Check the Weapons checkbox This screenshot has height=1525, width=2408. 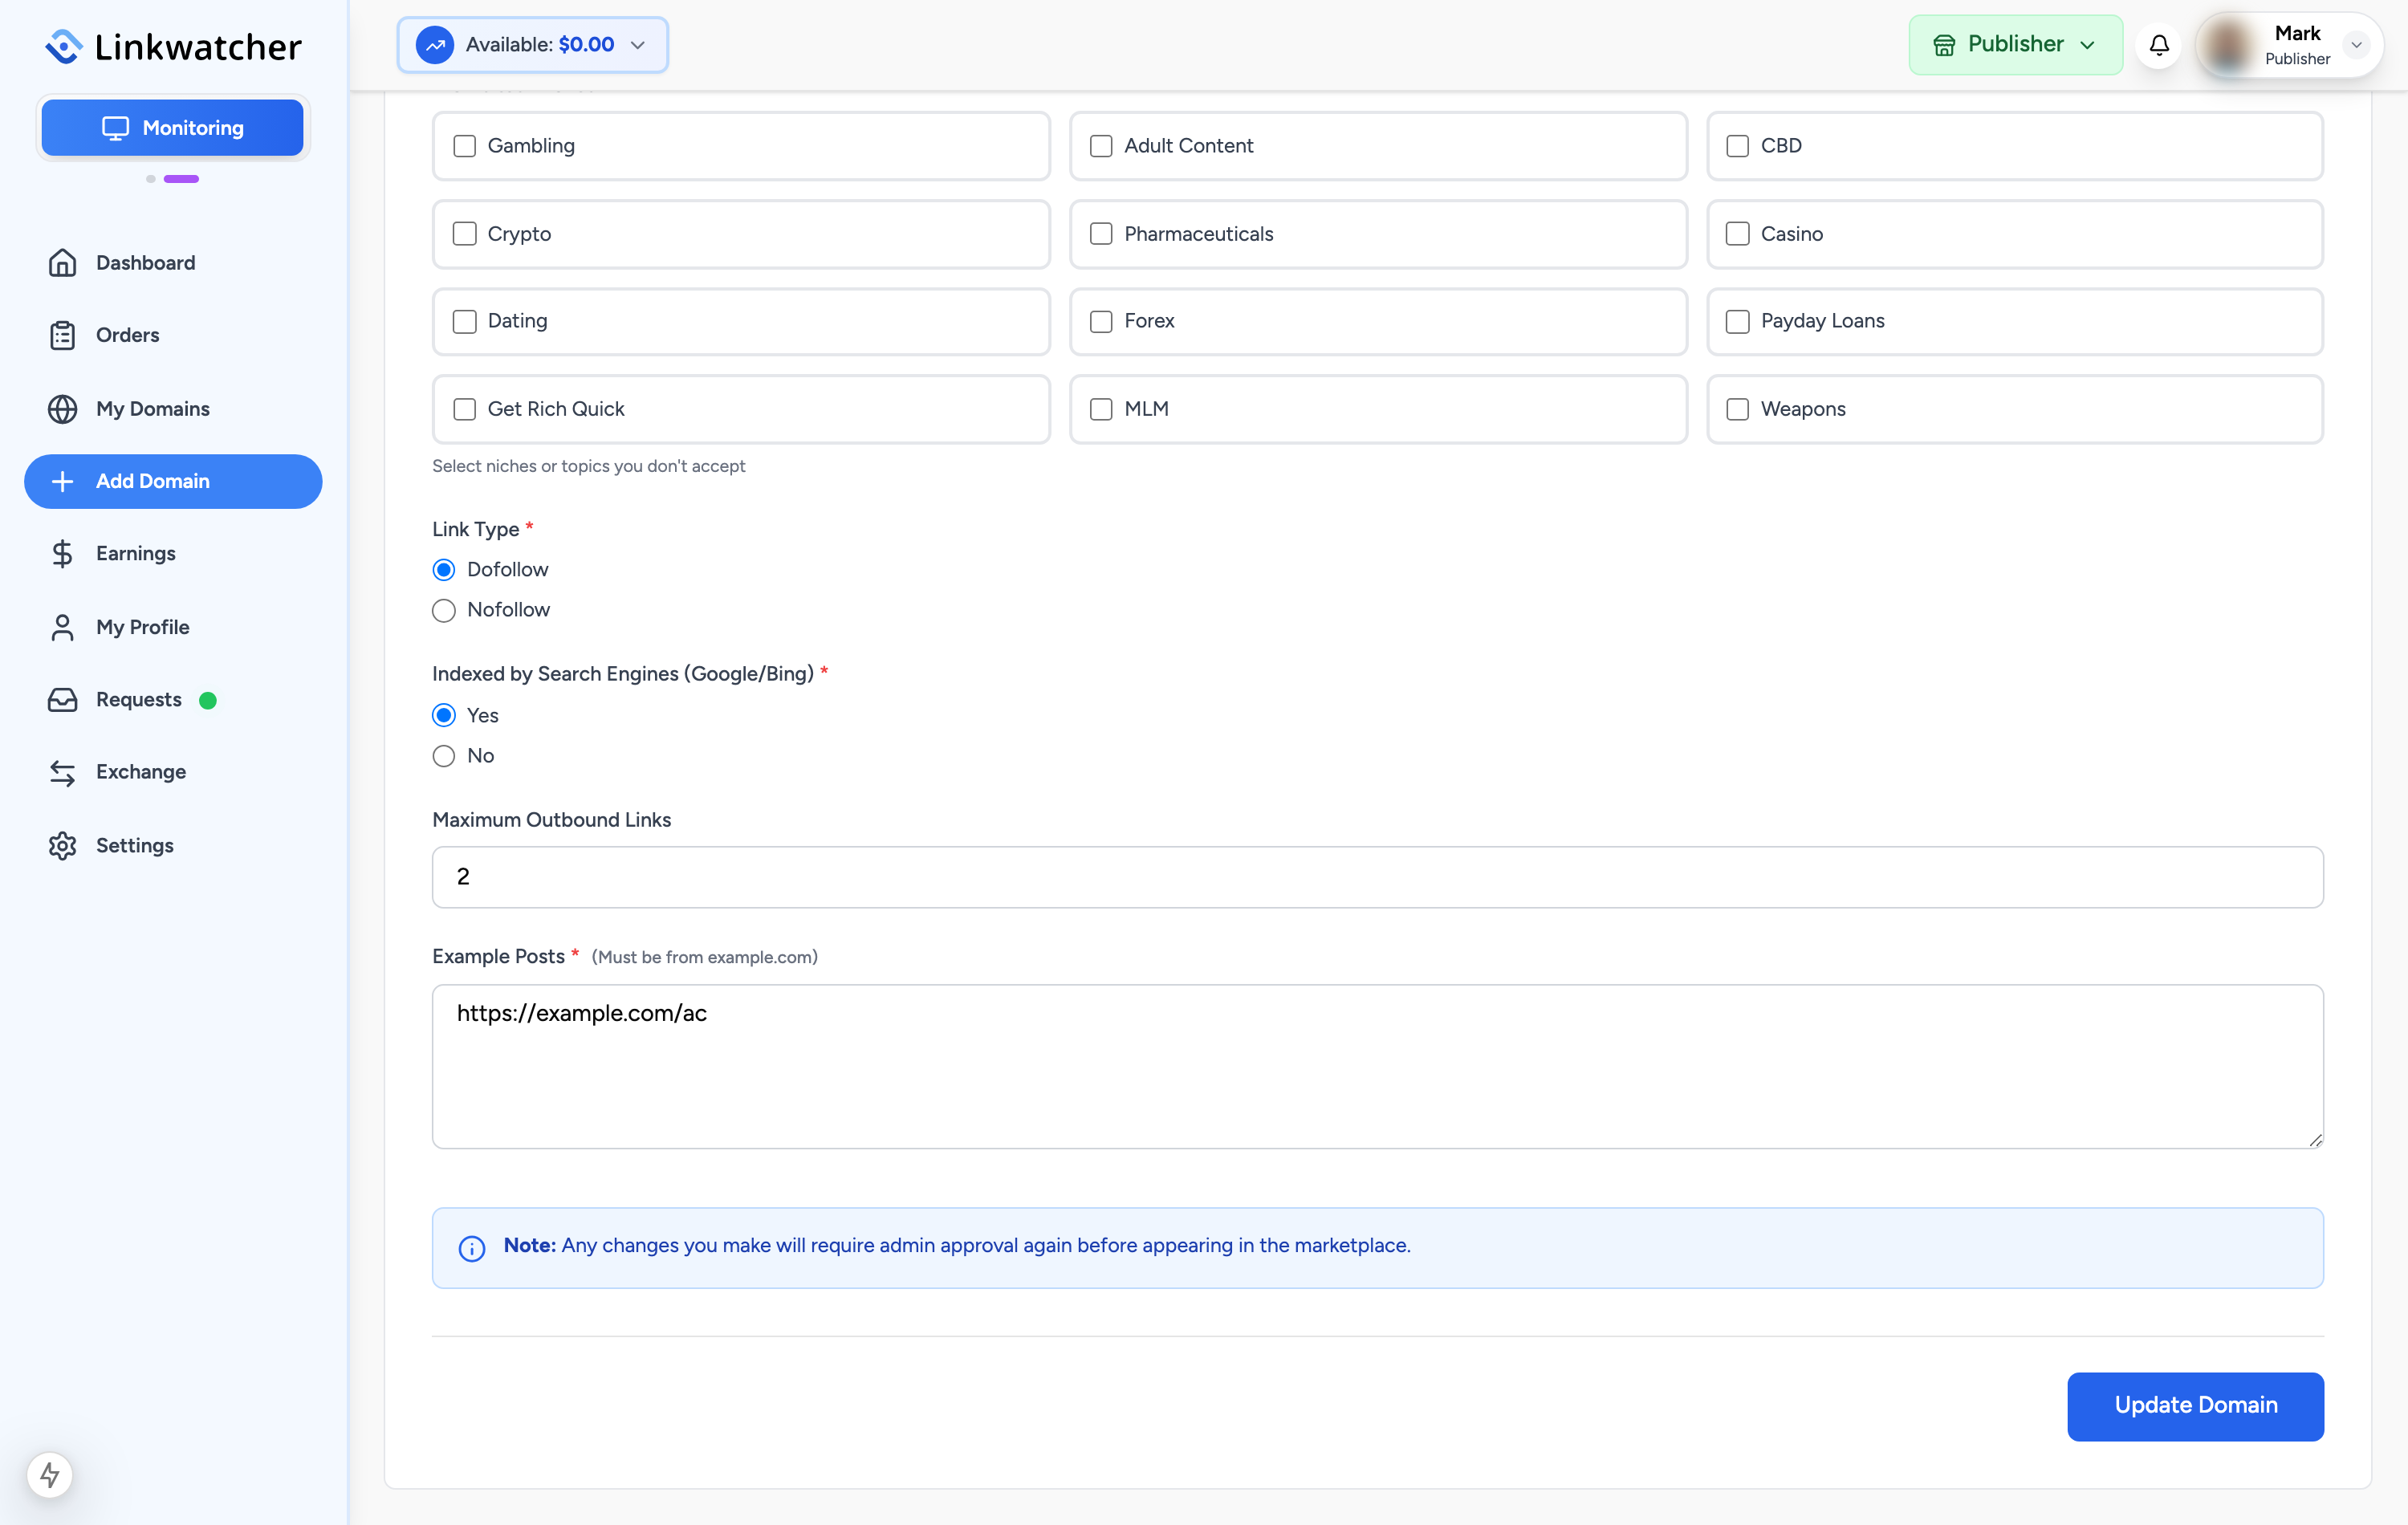point(1738,409)
